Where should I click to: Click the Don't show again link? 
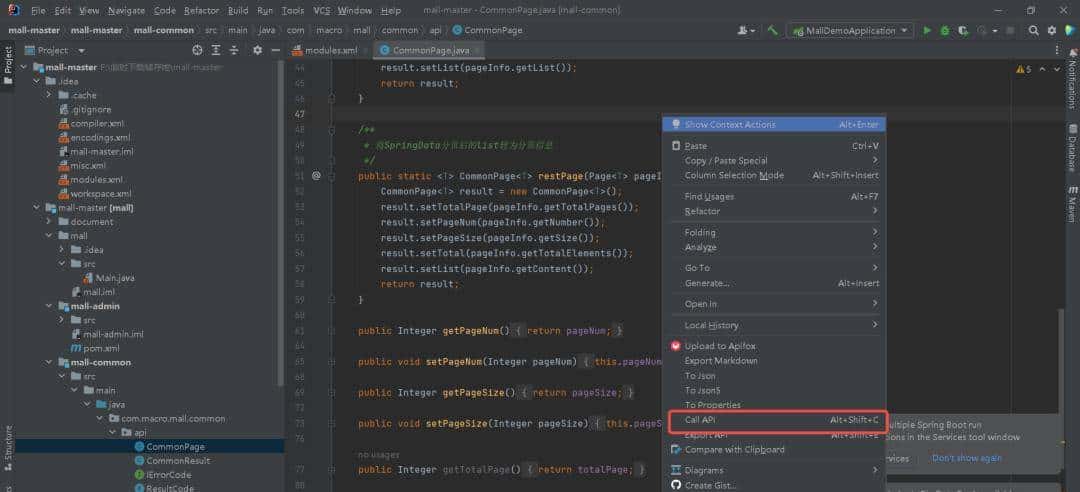click(966, 458)
